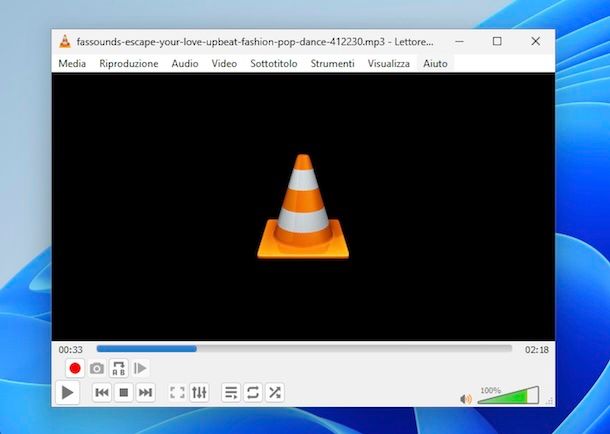The image size is (610, 434).
Task: Toggle the A-B loop button
Action: (119, 368)
